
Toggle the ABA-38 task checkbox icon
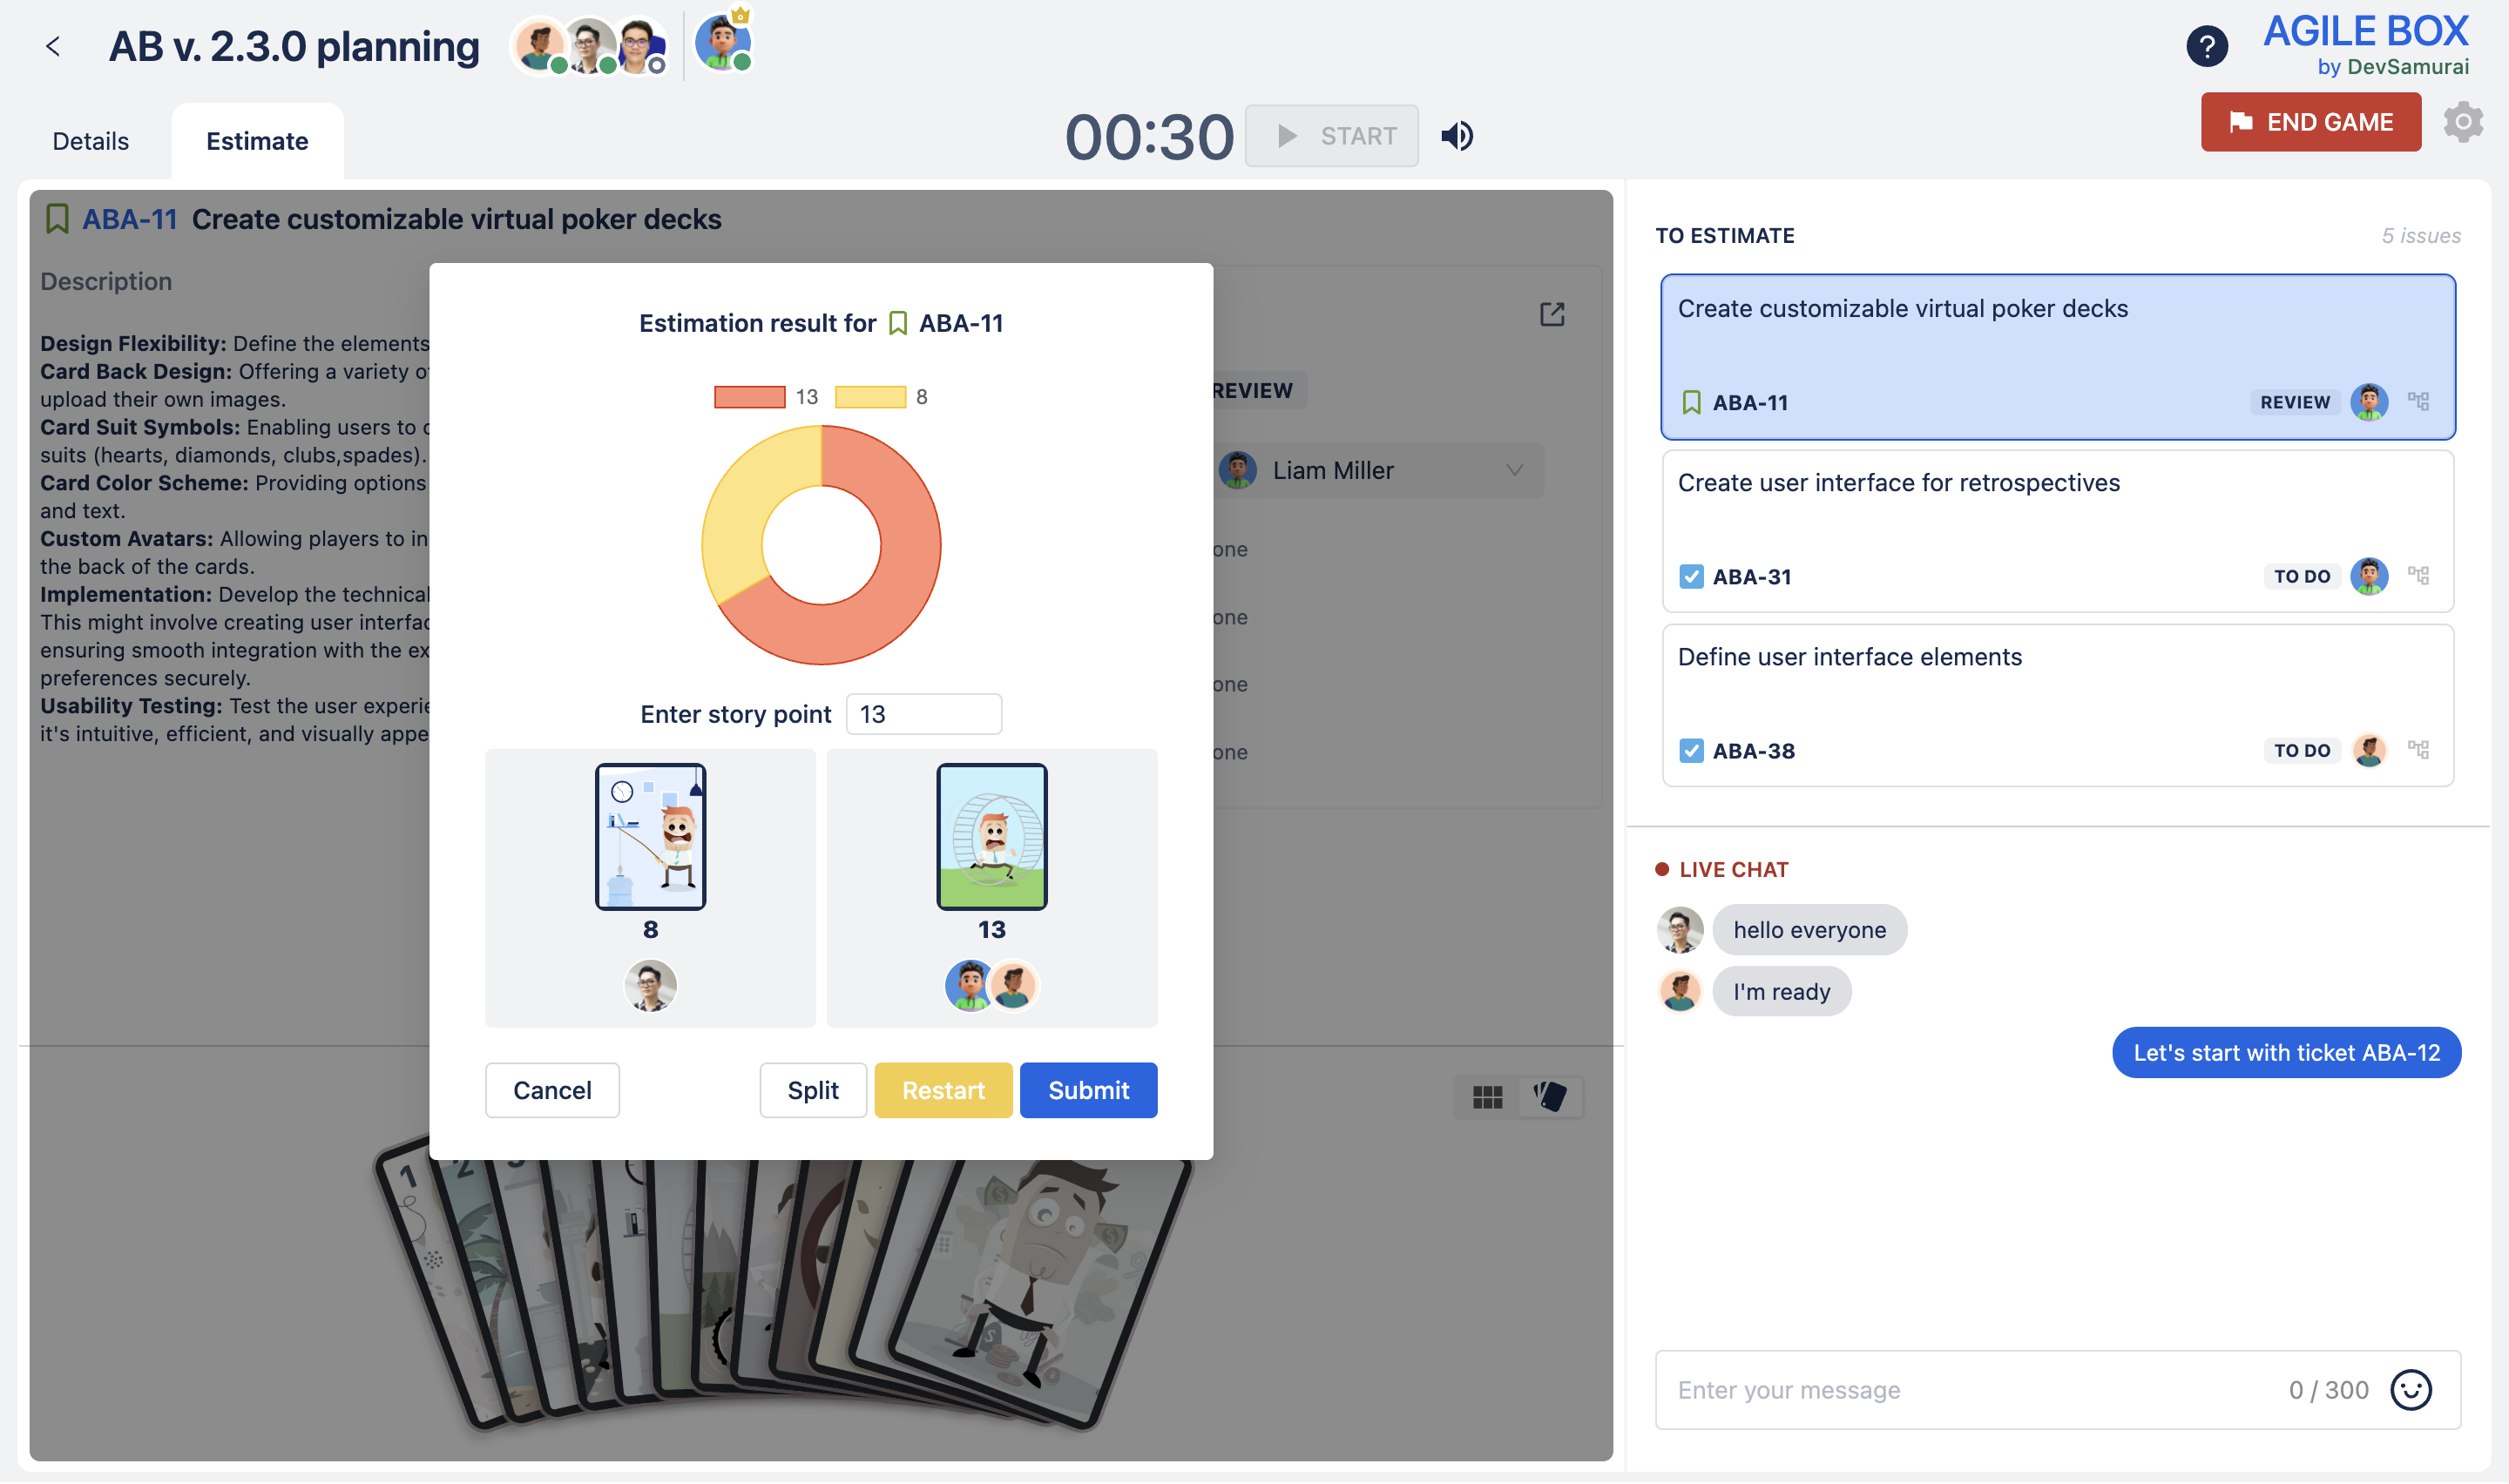pyautogui.click(x=1690, y=751)
